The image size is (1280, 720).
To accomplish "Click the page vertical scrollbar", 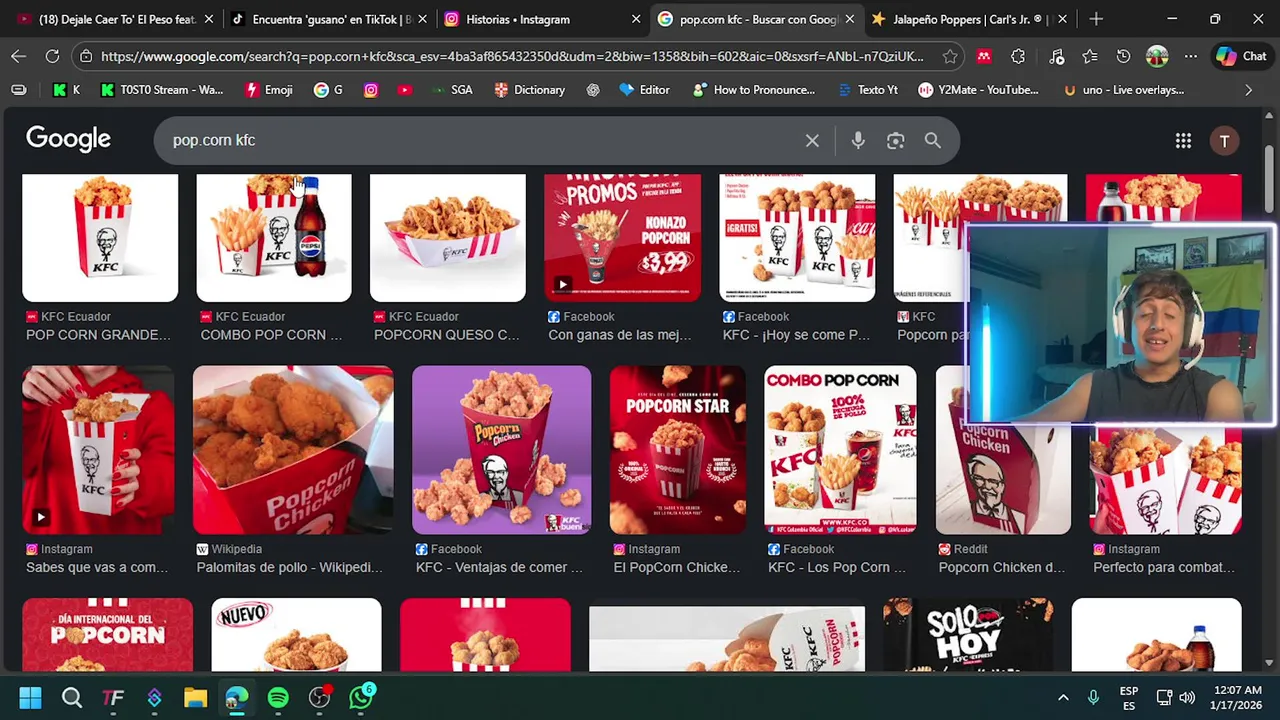I will pos(1269,180).
